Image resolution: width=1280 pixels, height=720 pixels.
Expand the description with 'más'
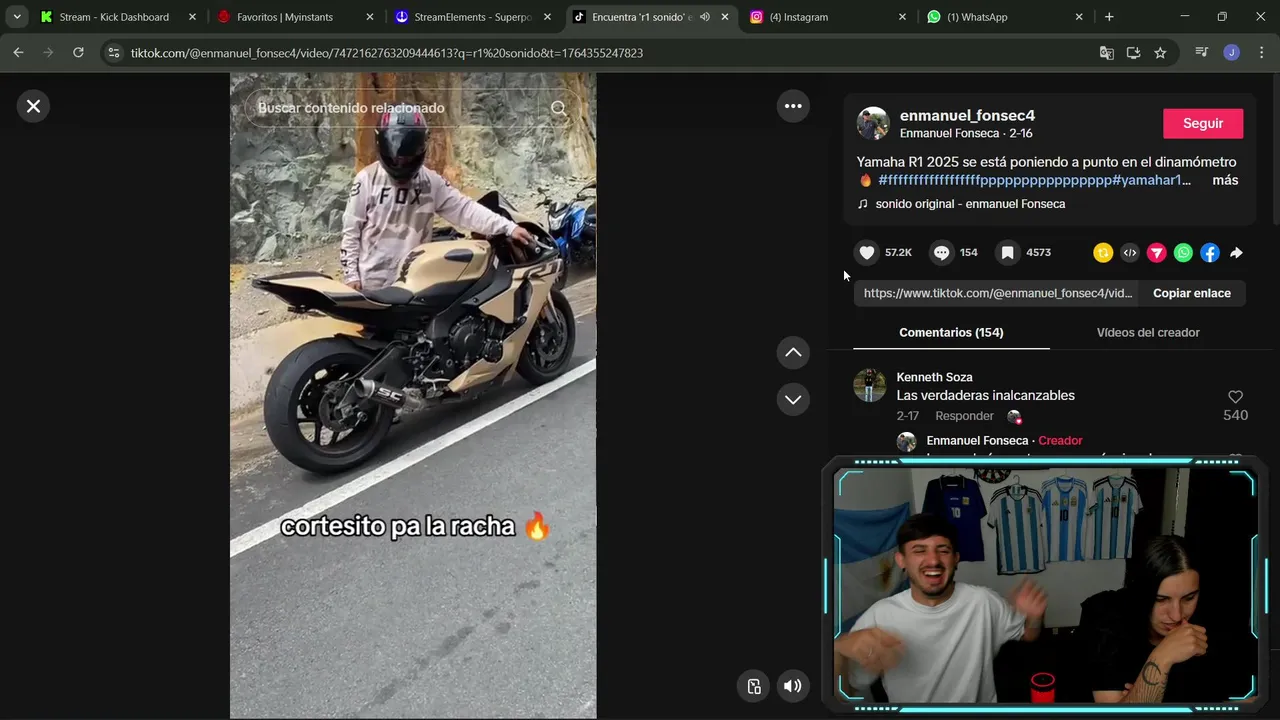[x=1225, y=180]
